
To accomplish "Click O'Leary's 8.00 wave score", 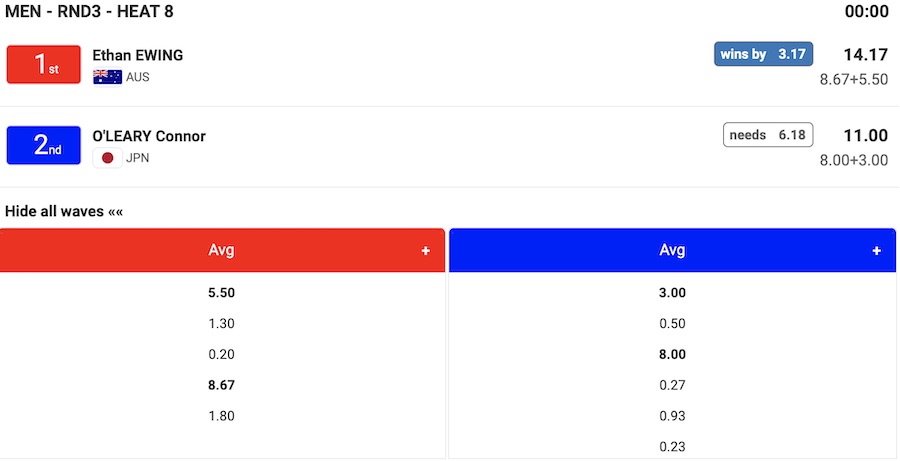I will (672, 354).
